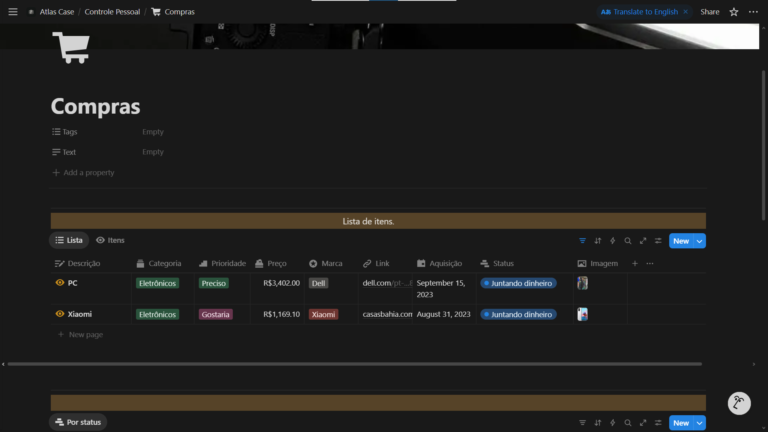Dismiss the Translate to English banner
Viewport: 768px width, 432px height.
[685, 12]
